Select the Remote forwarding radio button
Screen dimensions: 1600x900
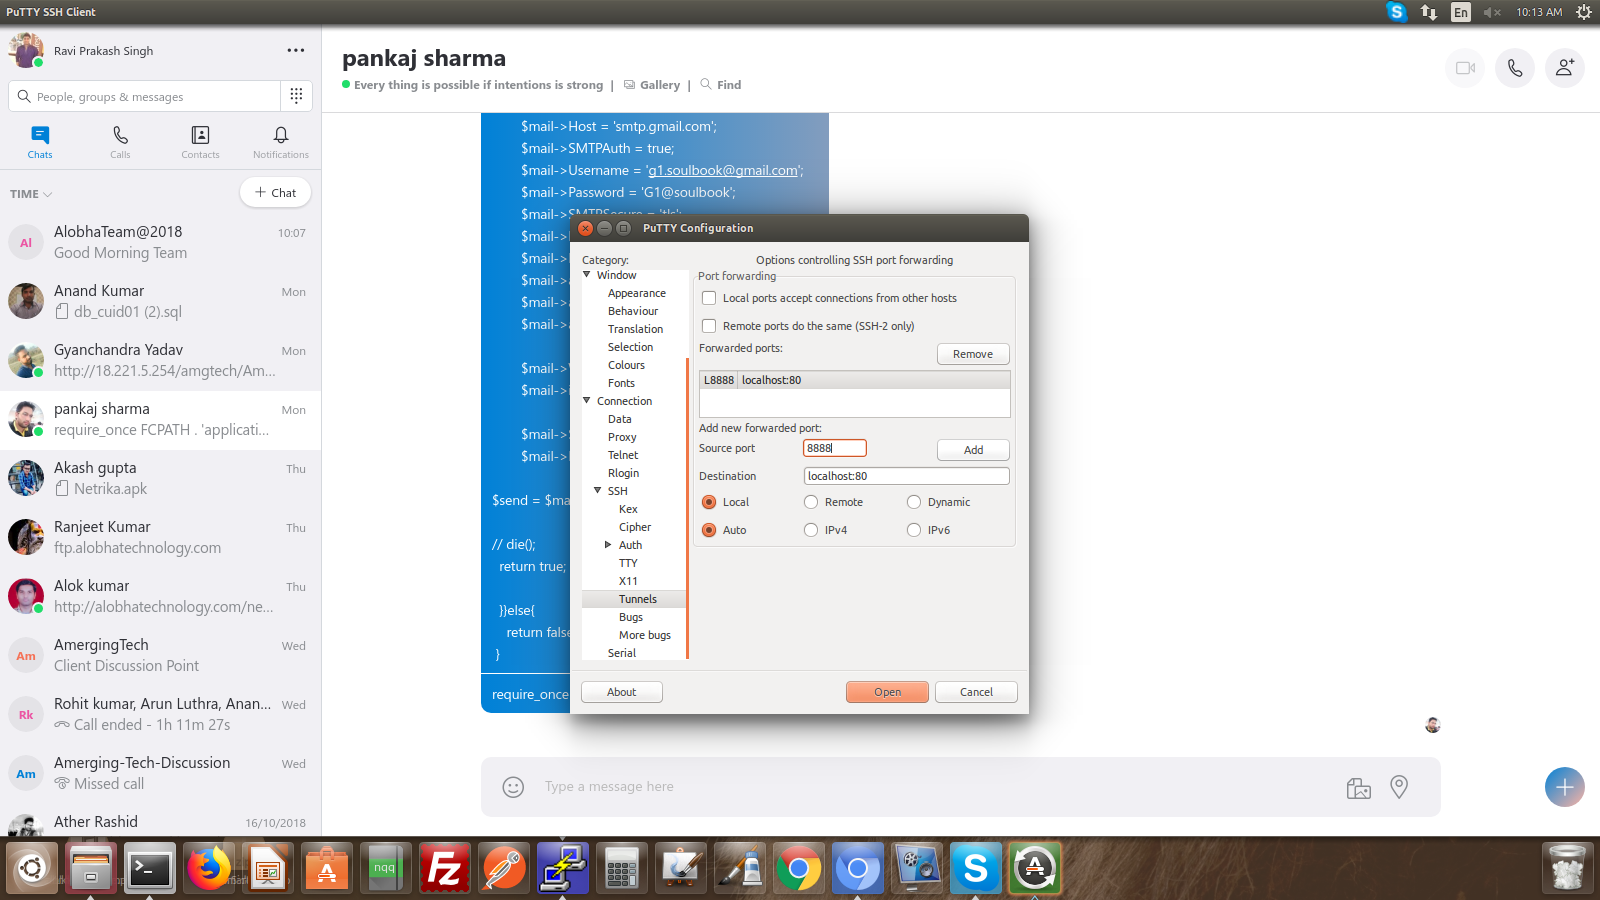[x=811, y=502]
